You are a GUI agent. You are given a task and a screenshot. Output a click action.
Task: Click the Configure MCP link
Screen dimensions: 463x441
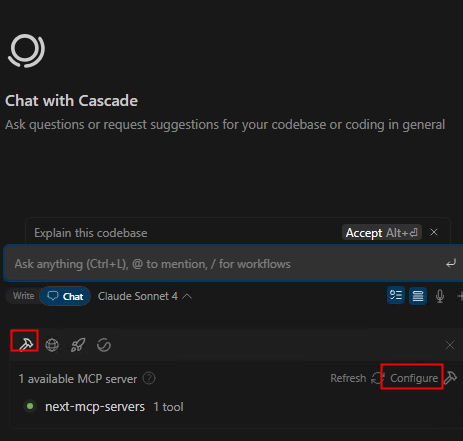point(414,378)
